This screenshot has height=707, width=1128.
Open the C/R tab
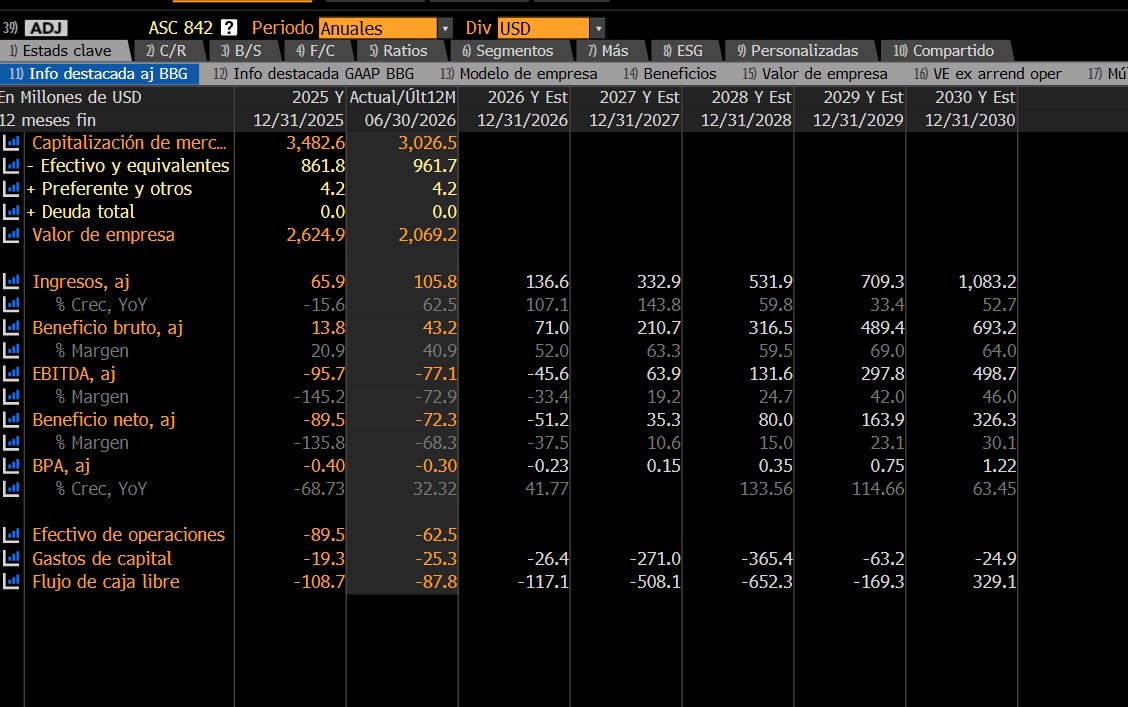[166, 50]
